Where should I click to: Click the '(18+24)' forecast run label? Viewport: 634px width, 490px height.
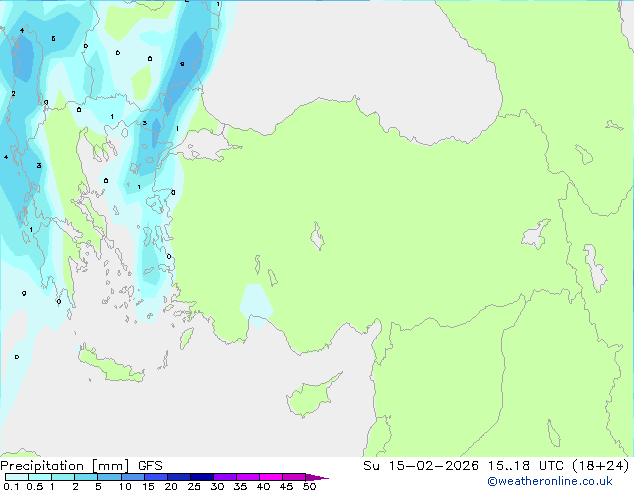tap(601, 466)
